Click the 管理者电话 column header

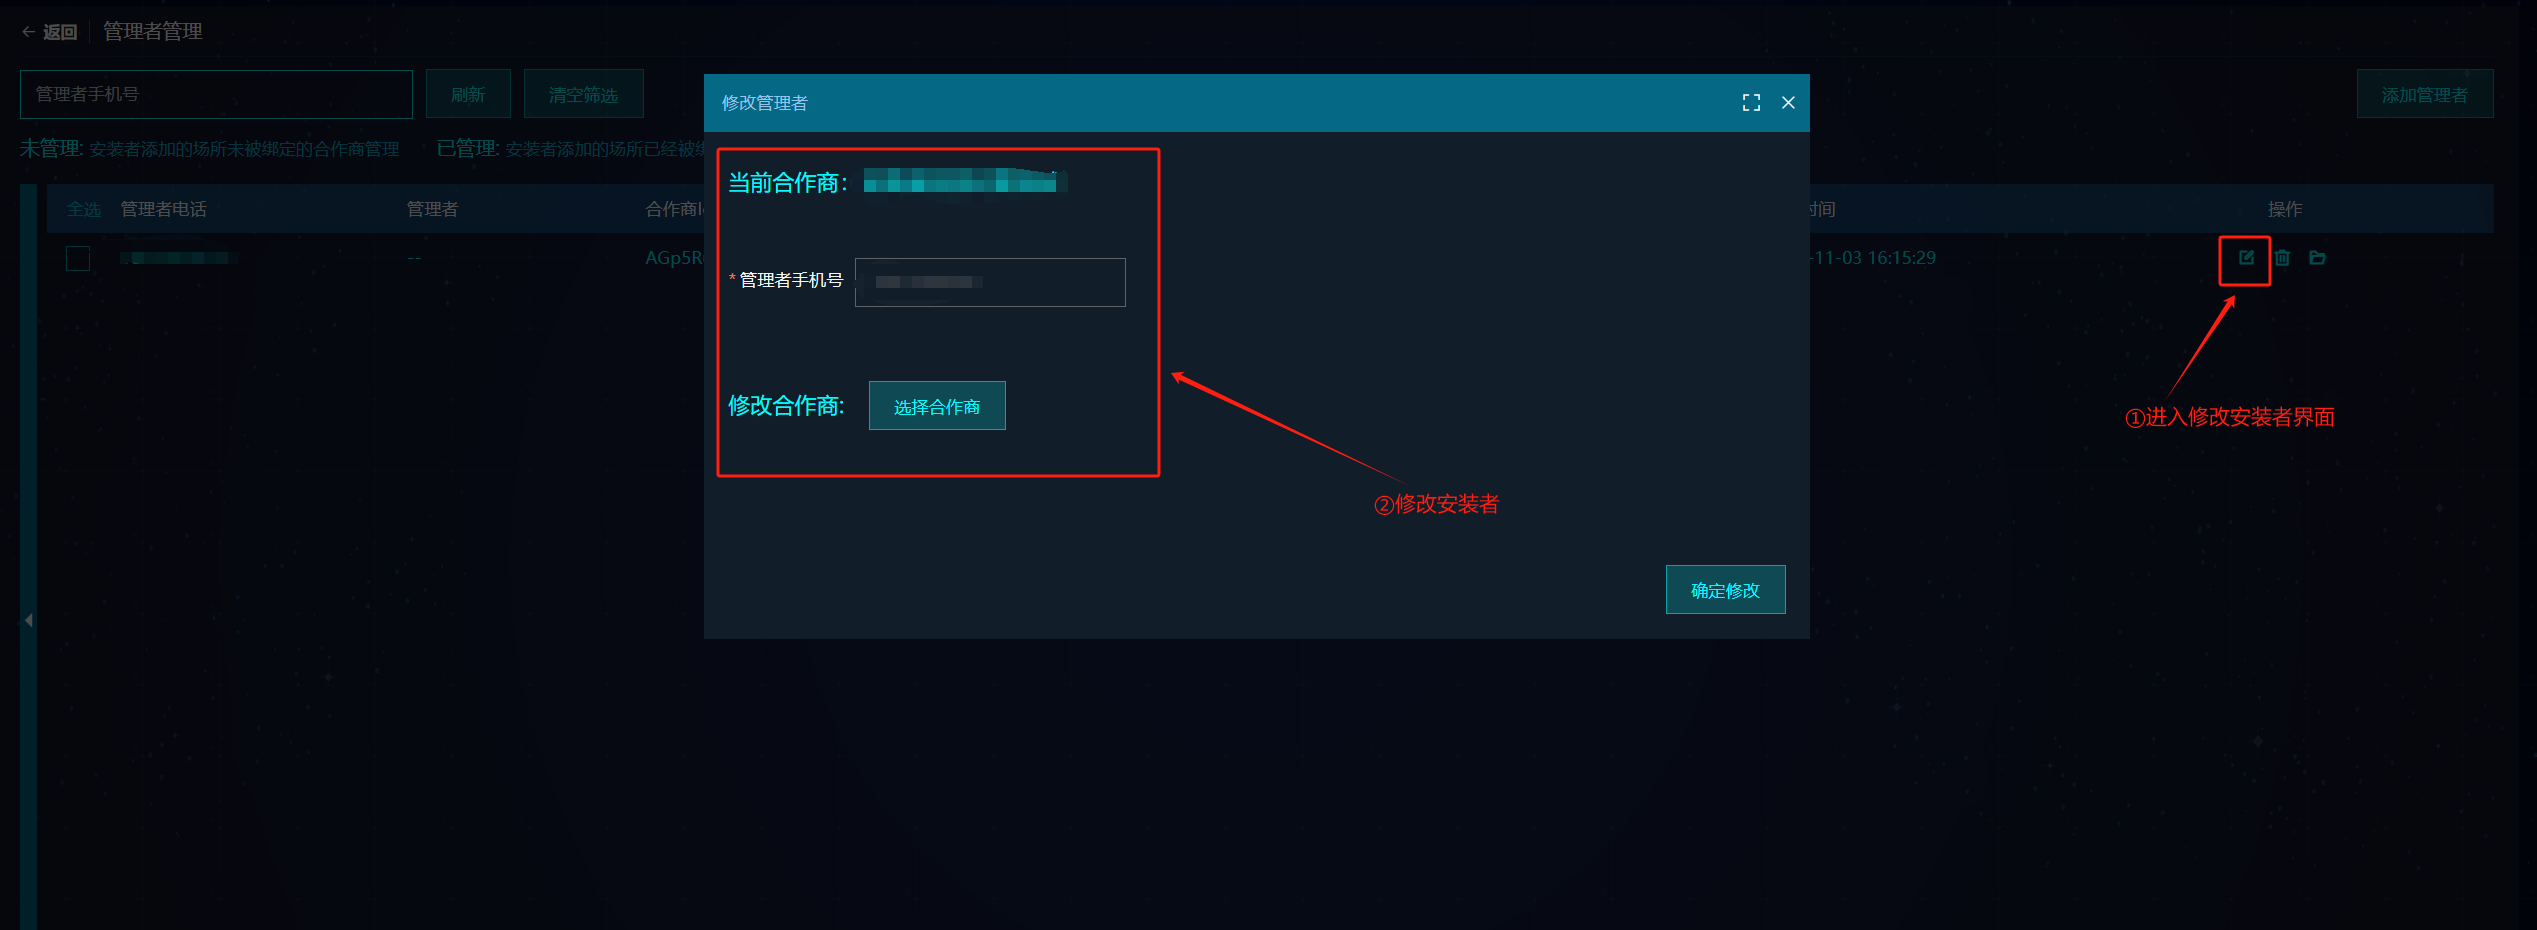pyautogui.click(x=164, y=209)
